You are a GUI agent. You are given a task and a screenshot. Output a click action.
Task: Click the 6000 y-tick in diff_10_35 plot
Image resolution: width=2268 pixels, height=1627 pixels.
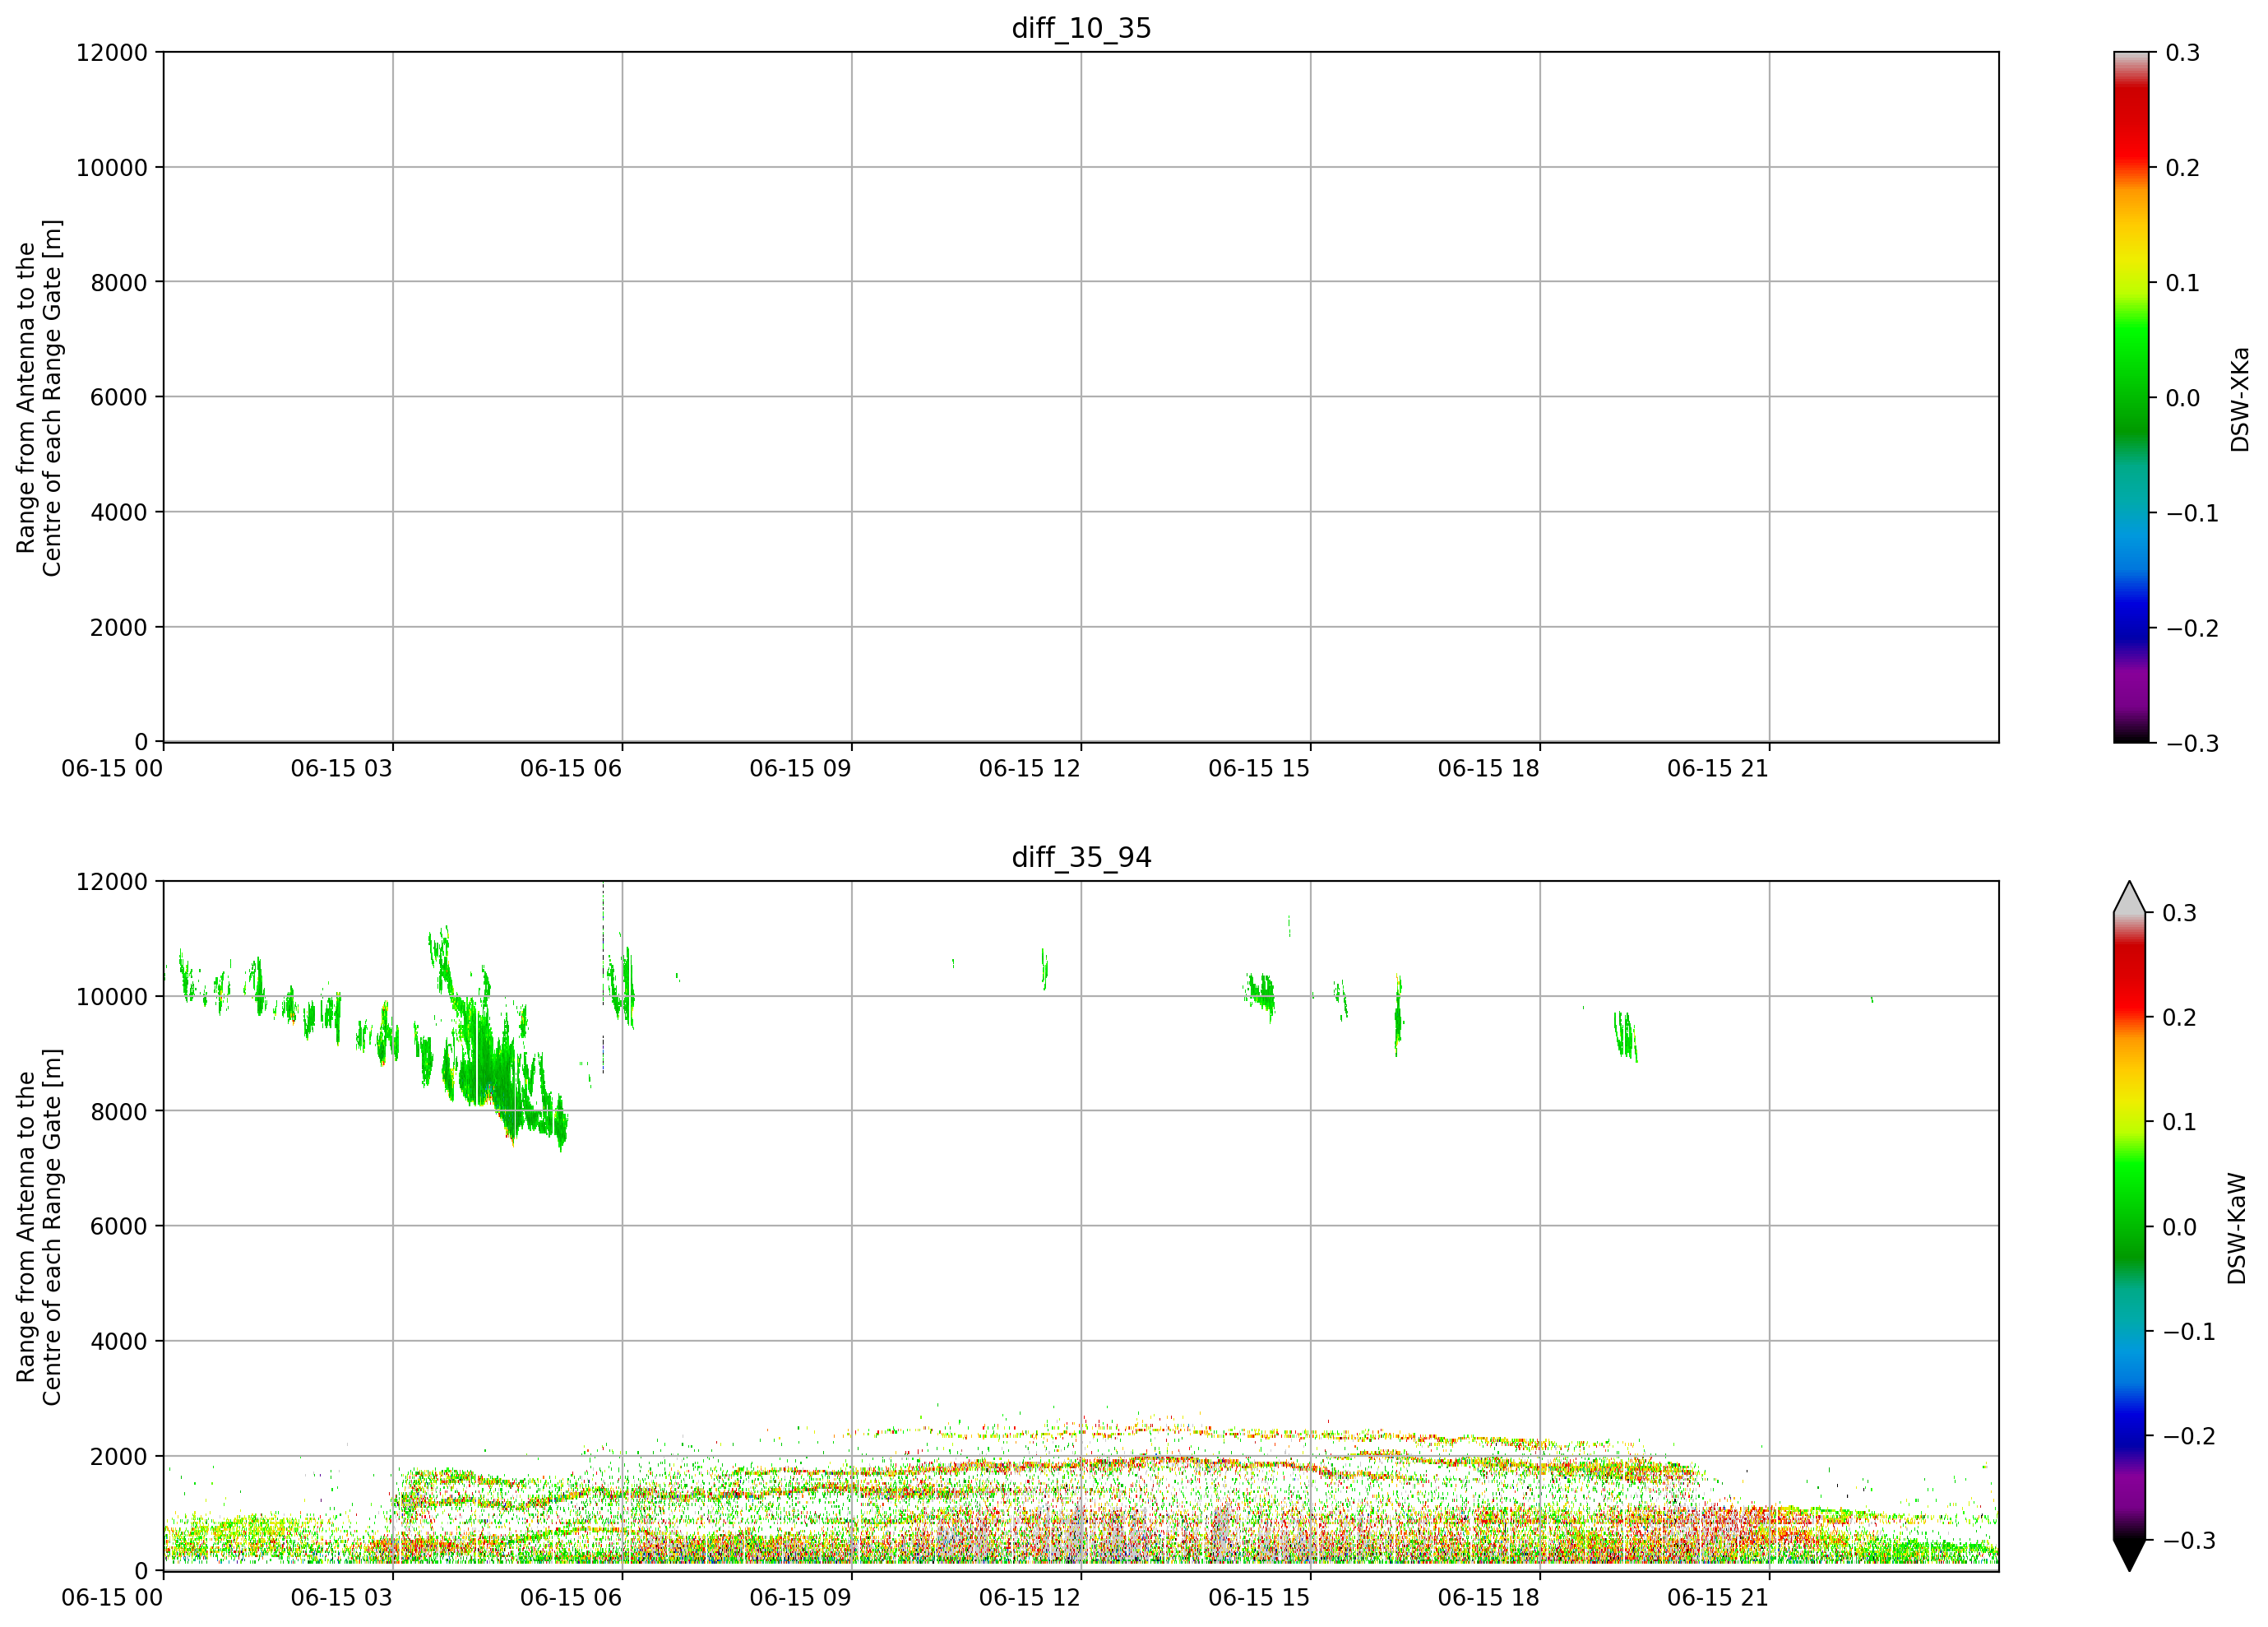tap(119, 397)
